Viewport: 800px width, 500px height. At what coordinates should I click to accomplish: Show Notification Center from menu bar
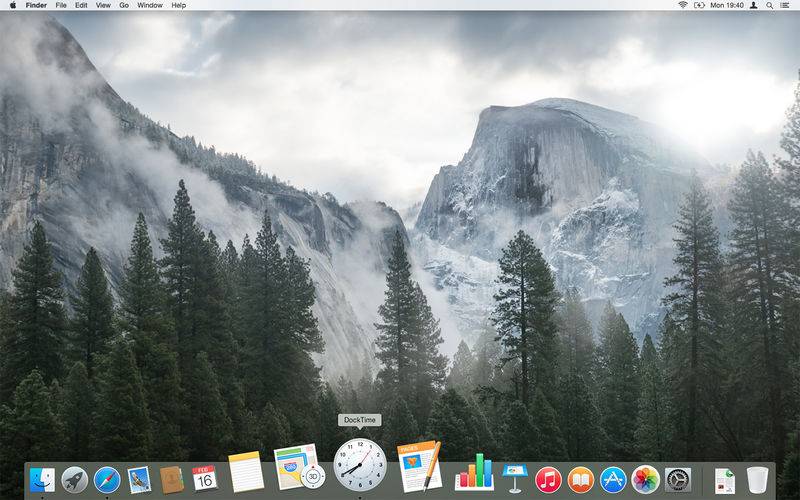(786, 5)
